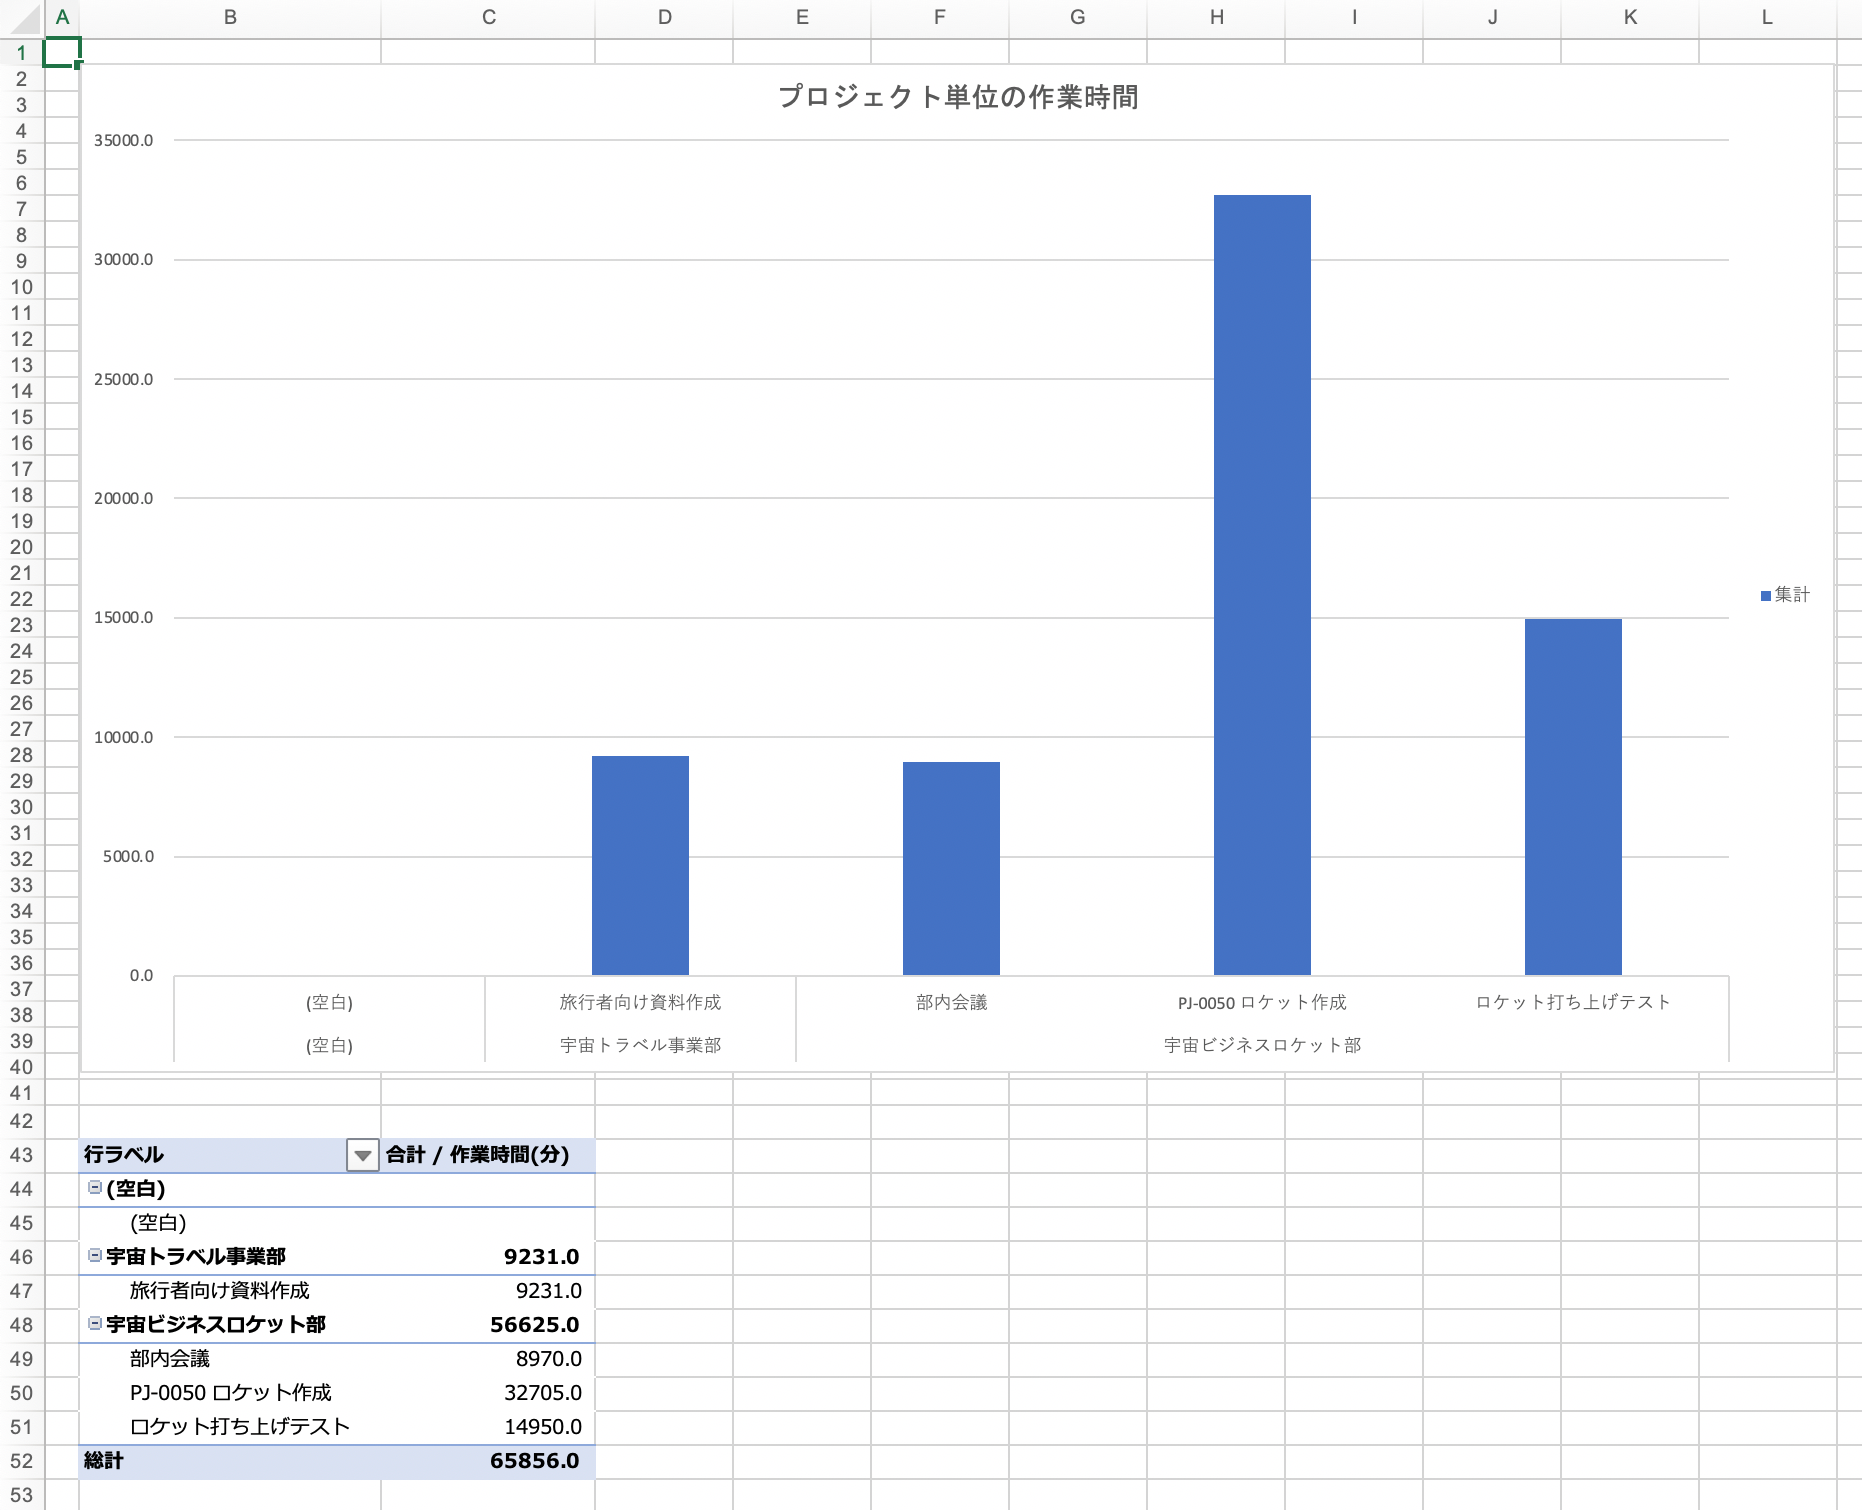1862x1510 pixels.
Task: Select the 32705.0 value cell
Action: (x=542, y=1393)
